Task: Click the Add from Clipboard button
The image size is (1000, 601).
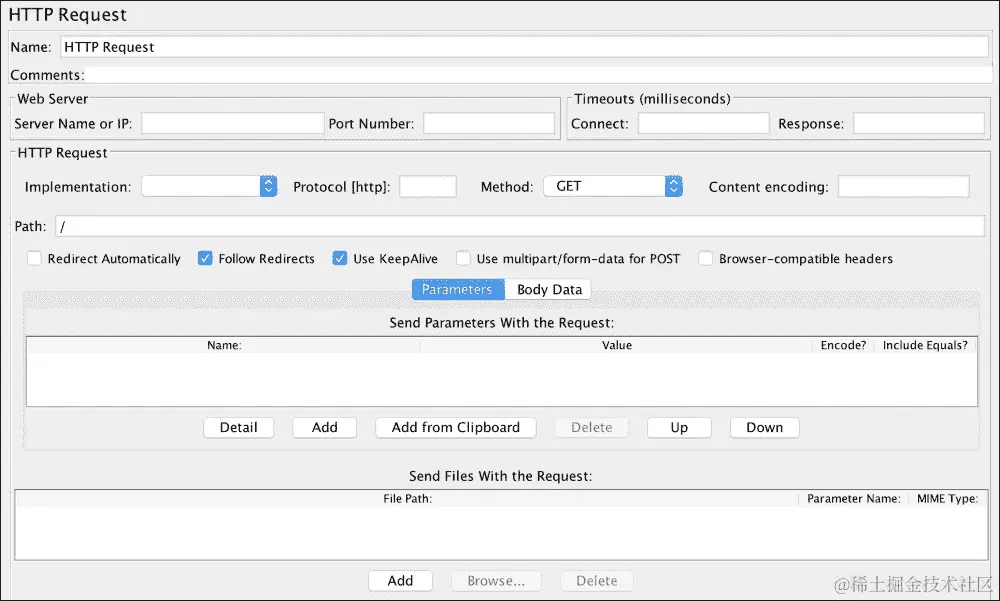Action: [x=455, y=427]
